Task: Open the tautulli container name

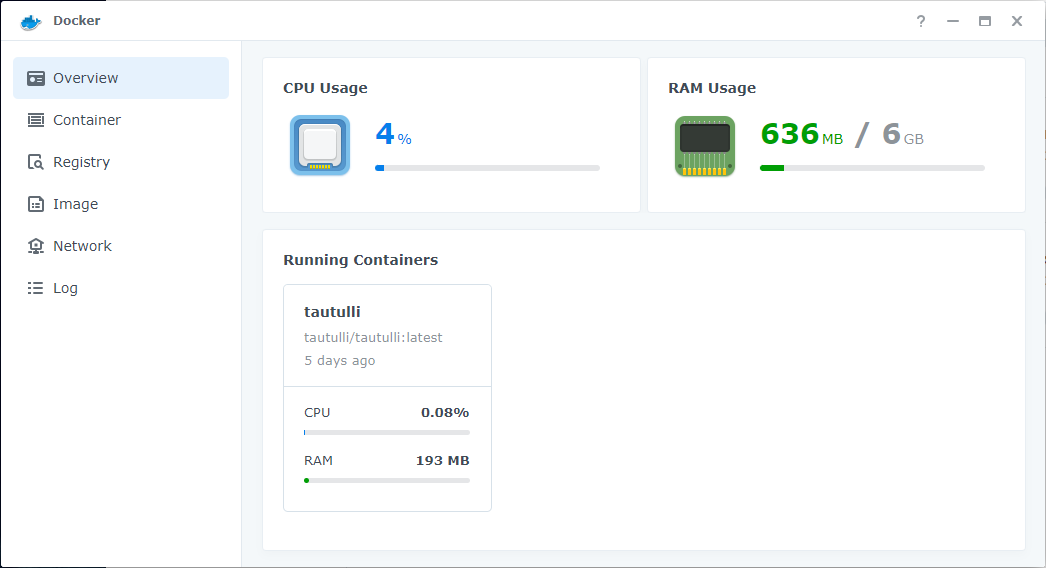Action: point(332,312)
